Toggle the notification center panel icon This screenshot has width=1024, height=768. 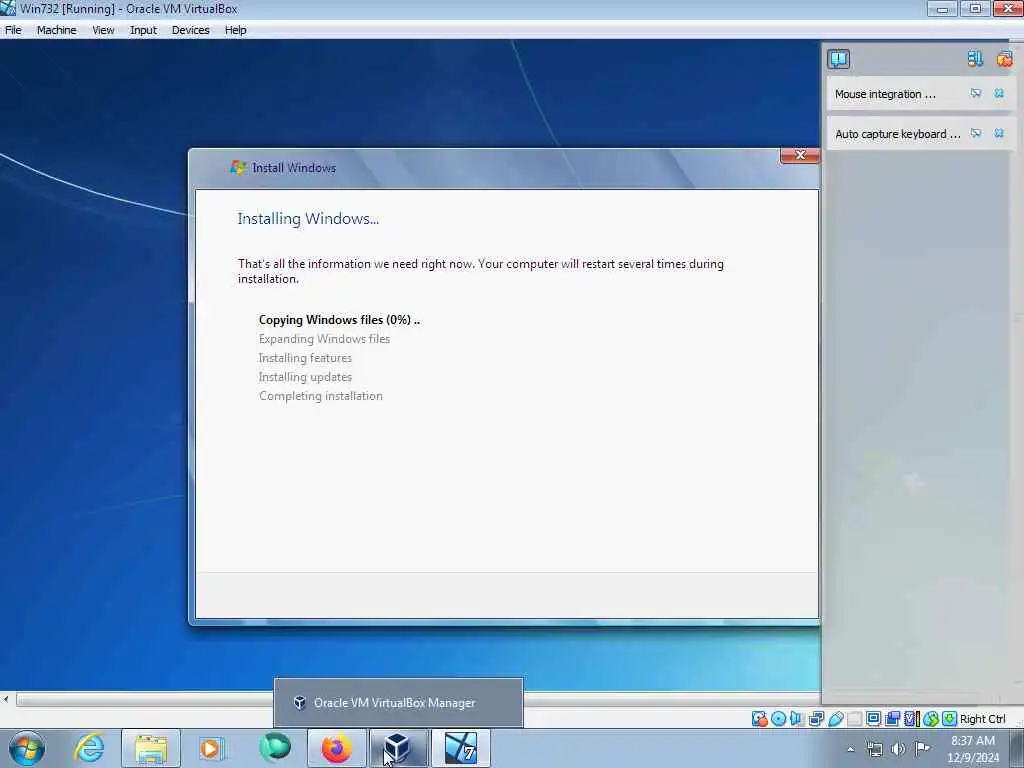click(839, 59)
